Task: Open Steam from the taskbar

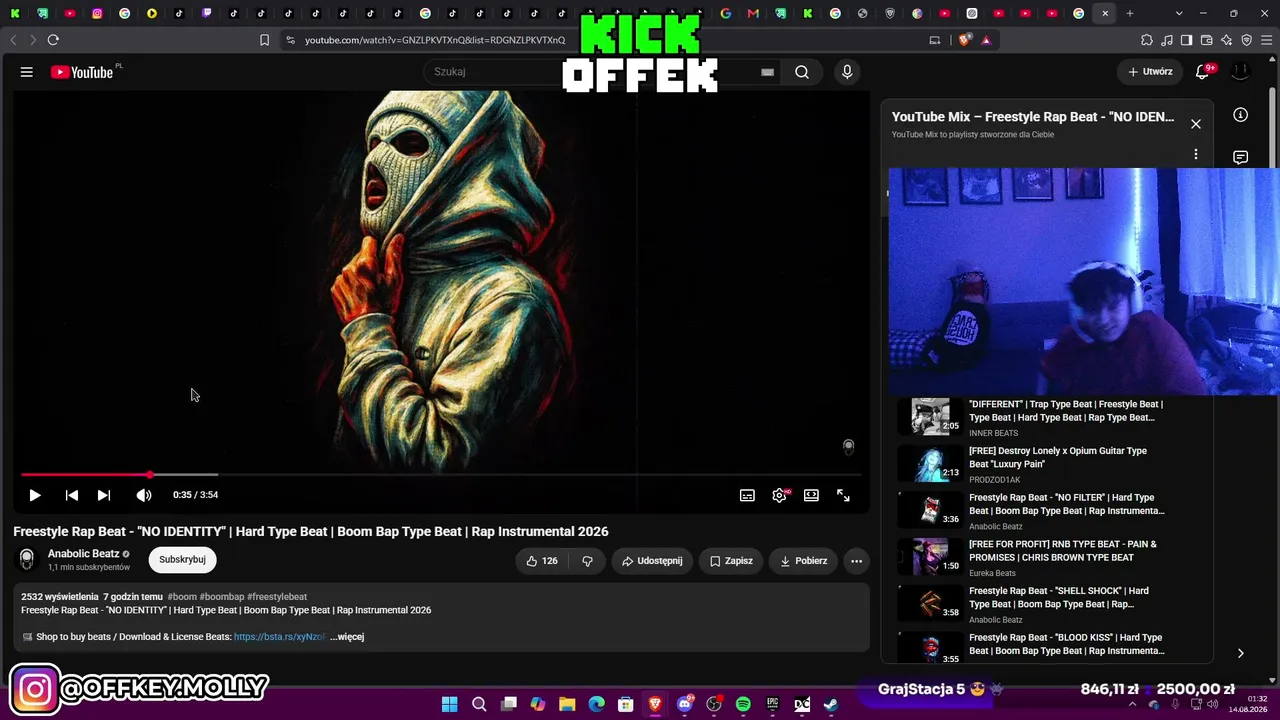Action: click(831, 704)
